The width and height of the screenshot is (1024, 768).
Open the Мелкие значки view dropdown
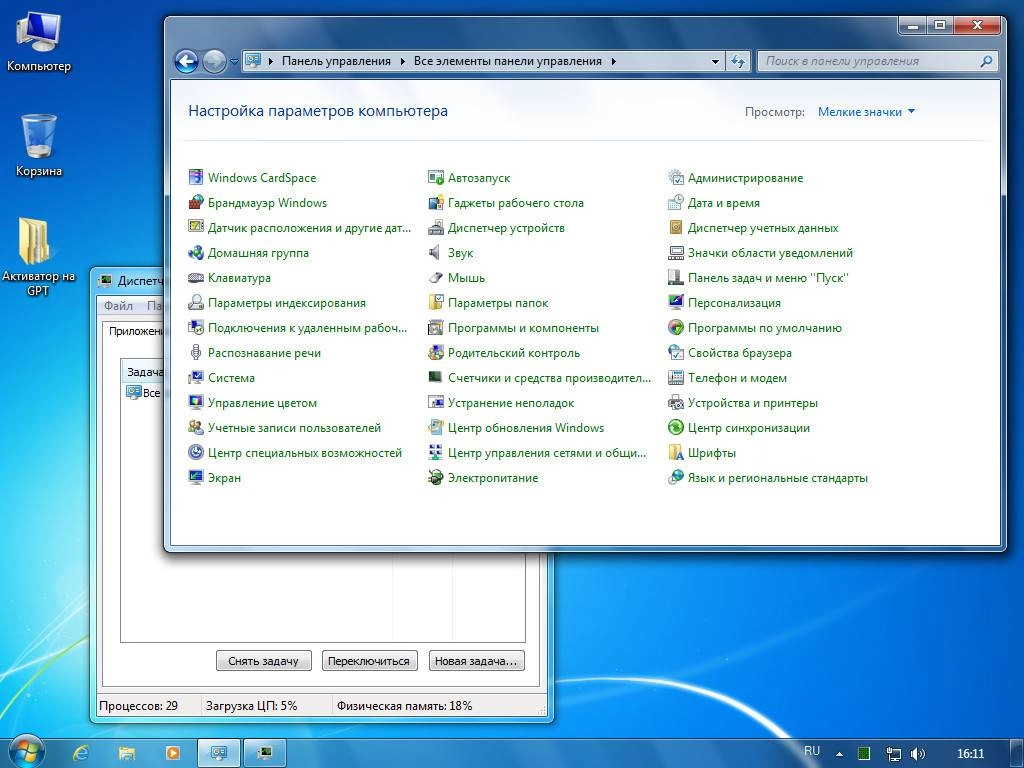866,112
